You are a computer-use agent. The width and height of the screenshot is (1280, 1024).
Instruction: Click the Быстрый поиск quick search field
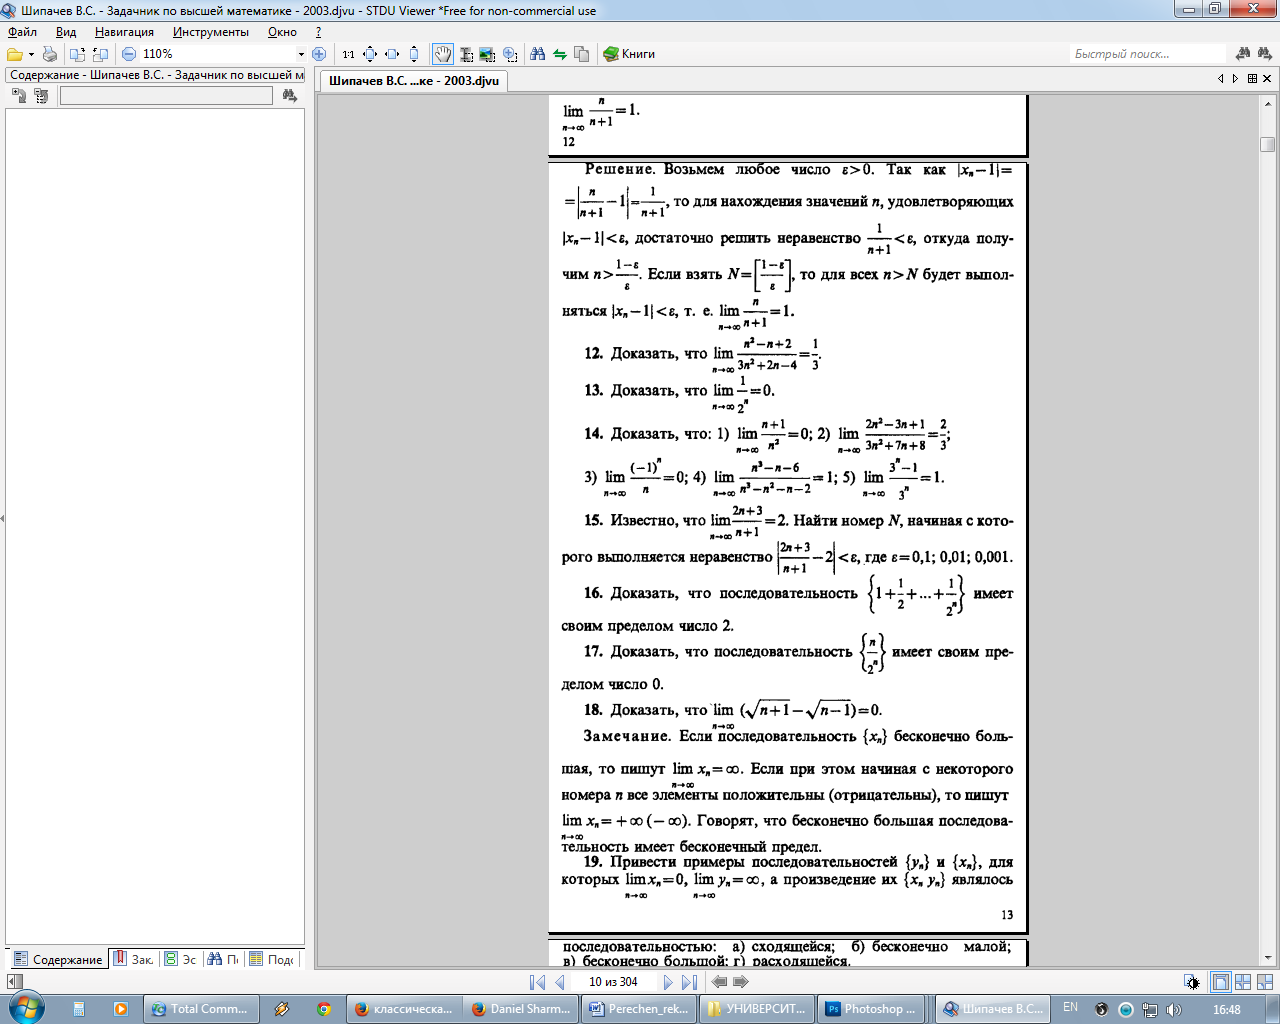[x=1147, y=54]
